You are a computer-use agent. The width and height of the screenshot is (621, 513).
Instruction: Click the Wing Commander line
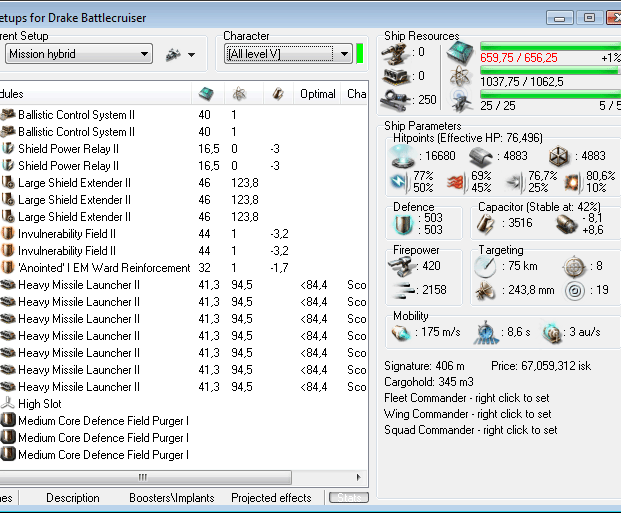coord(467,414)
